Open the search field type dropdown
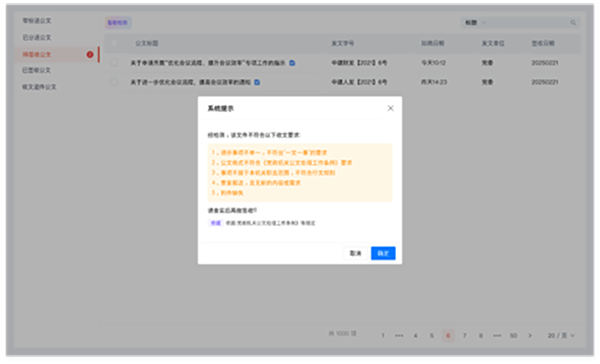Image resolution: width=600 pixels, height=364 pixels. 476,23
